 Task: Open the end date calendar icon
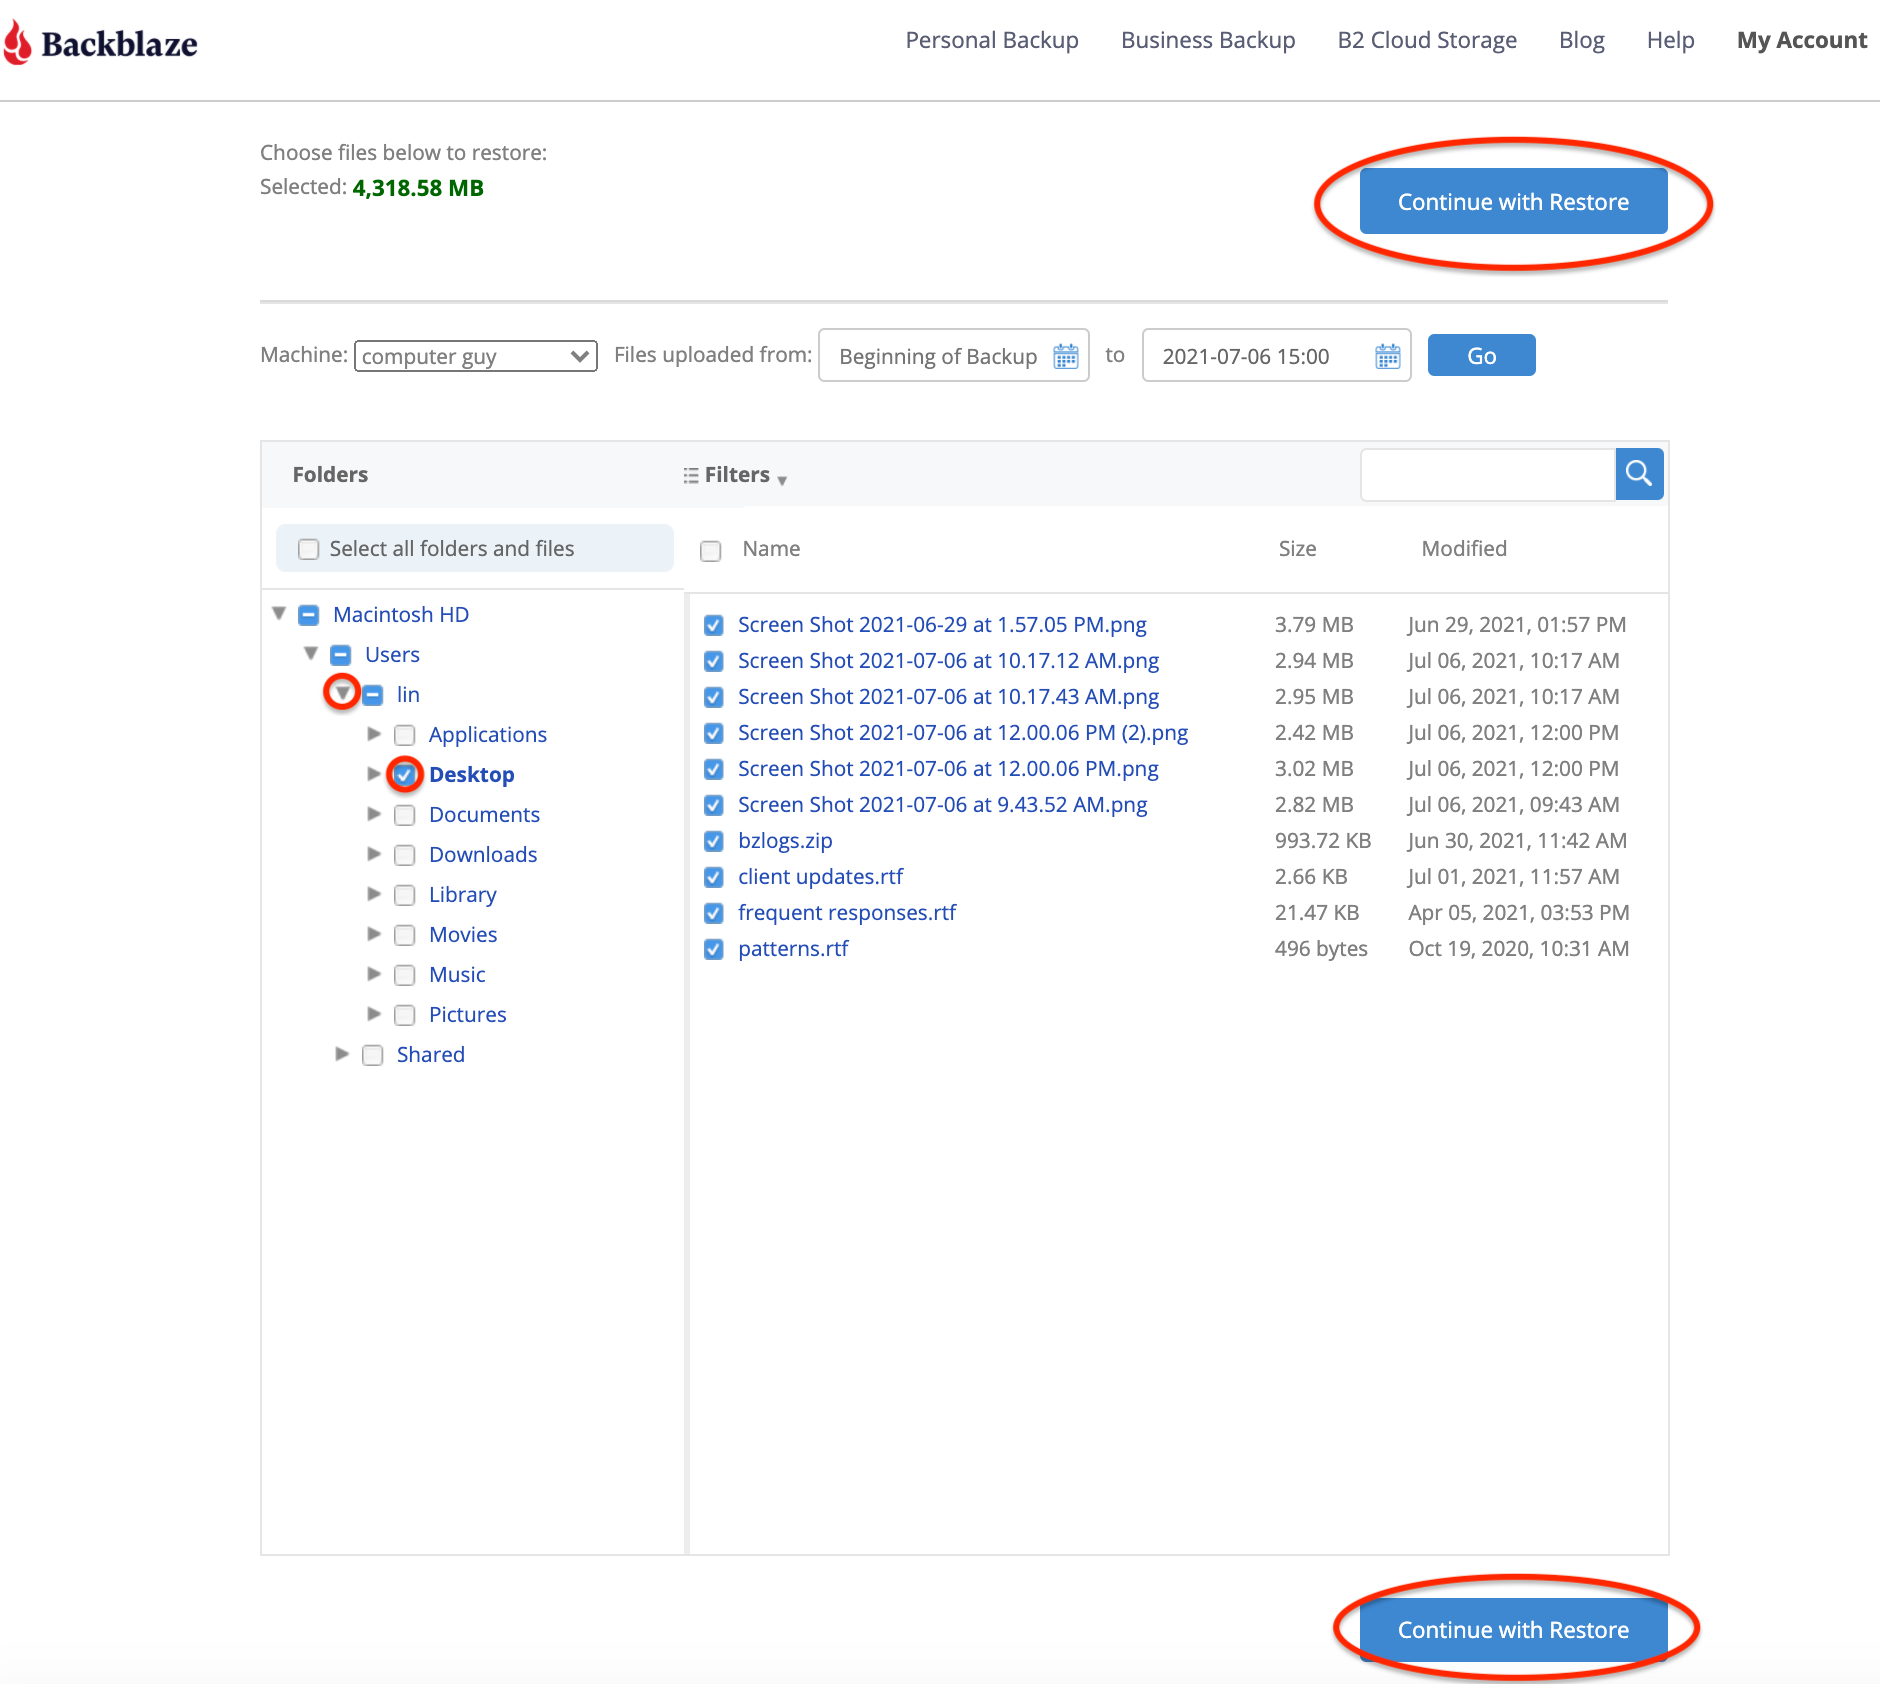pyautogui.click(x=1387, y=356)
